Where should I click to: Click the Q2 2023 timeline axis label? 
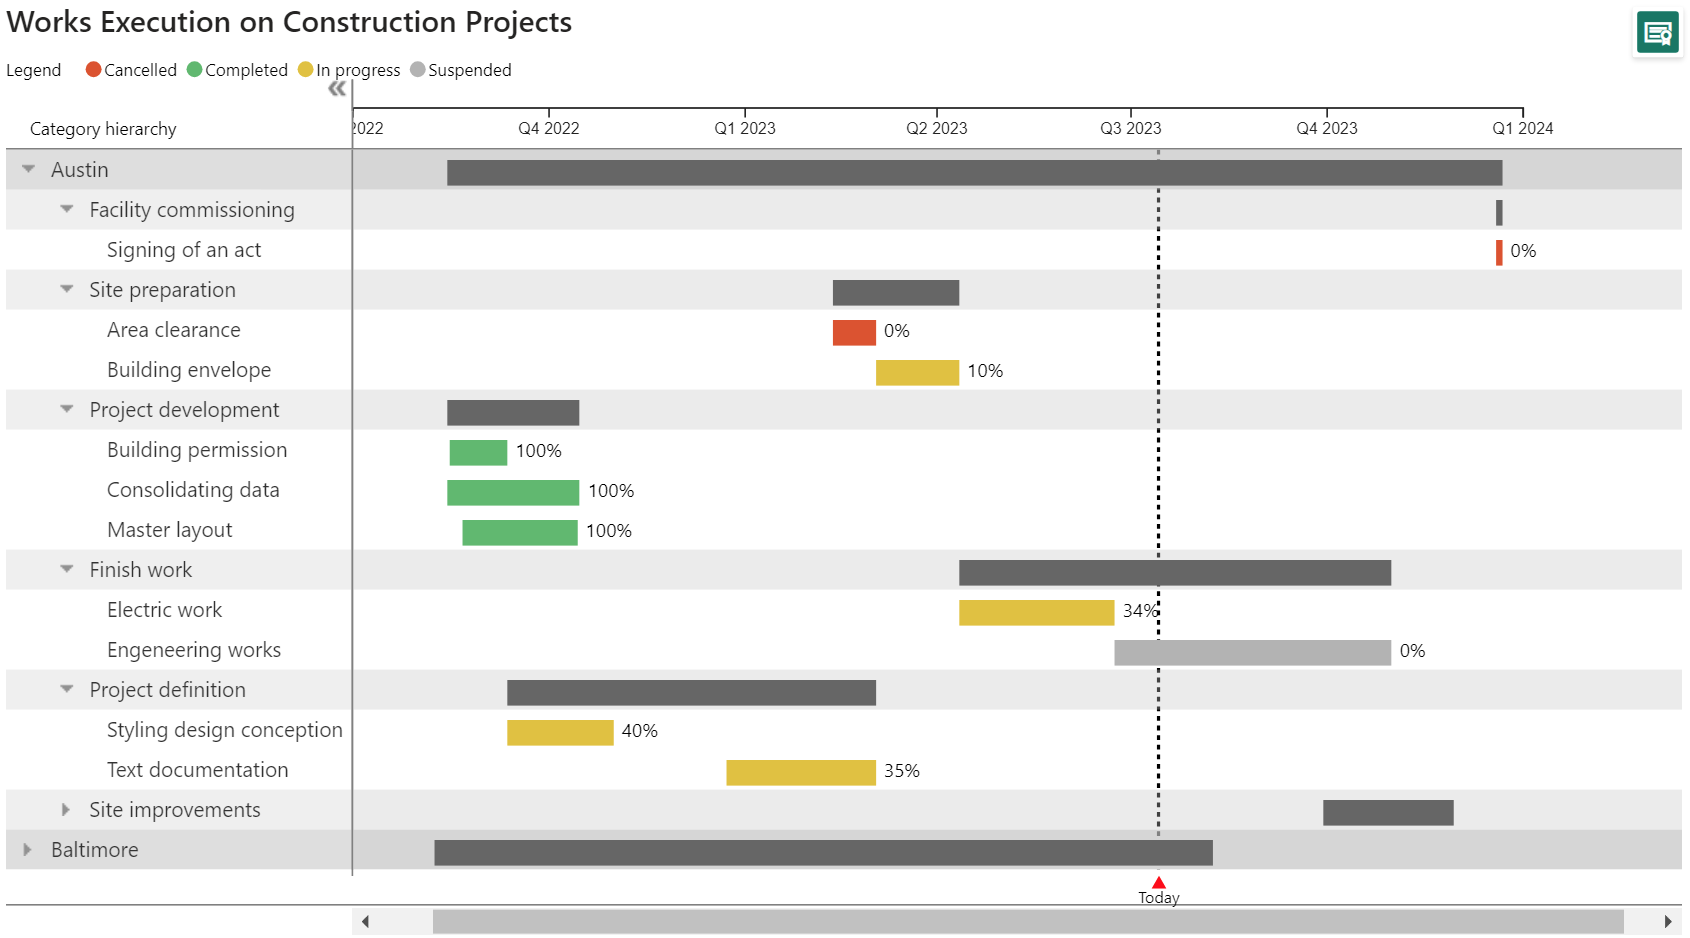936,128
